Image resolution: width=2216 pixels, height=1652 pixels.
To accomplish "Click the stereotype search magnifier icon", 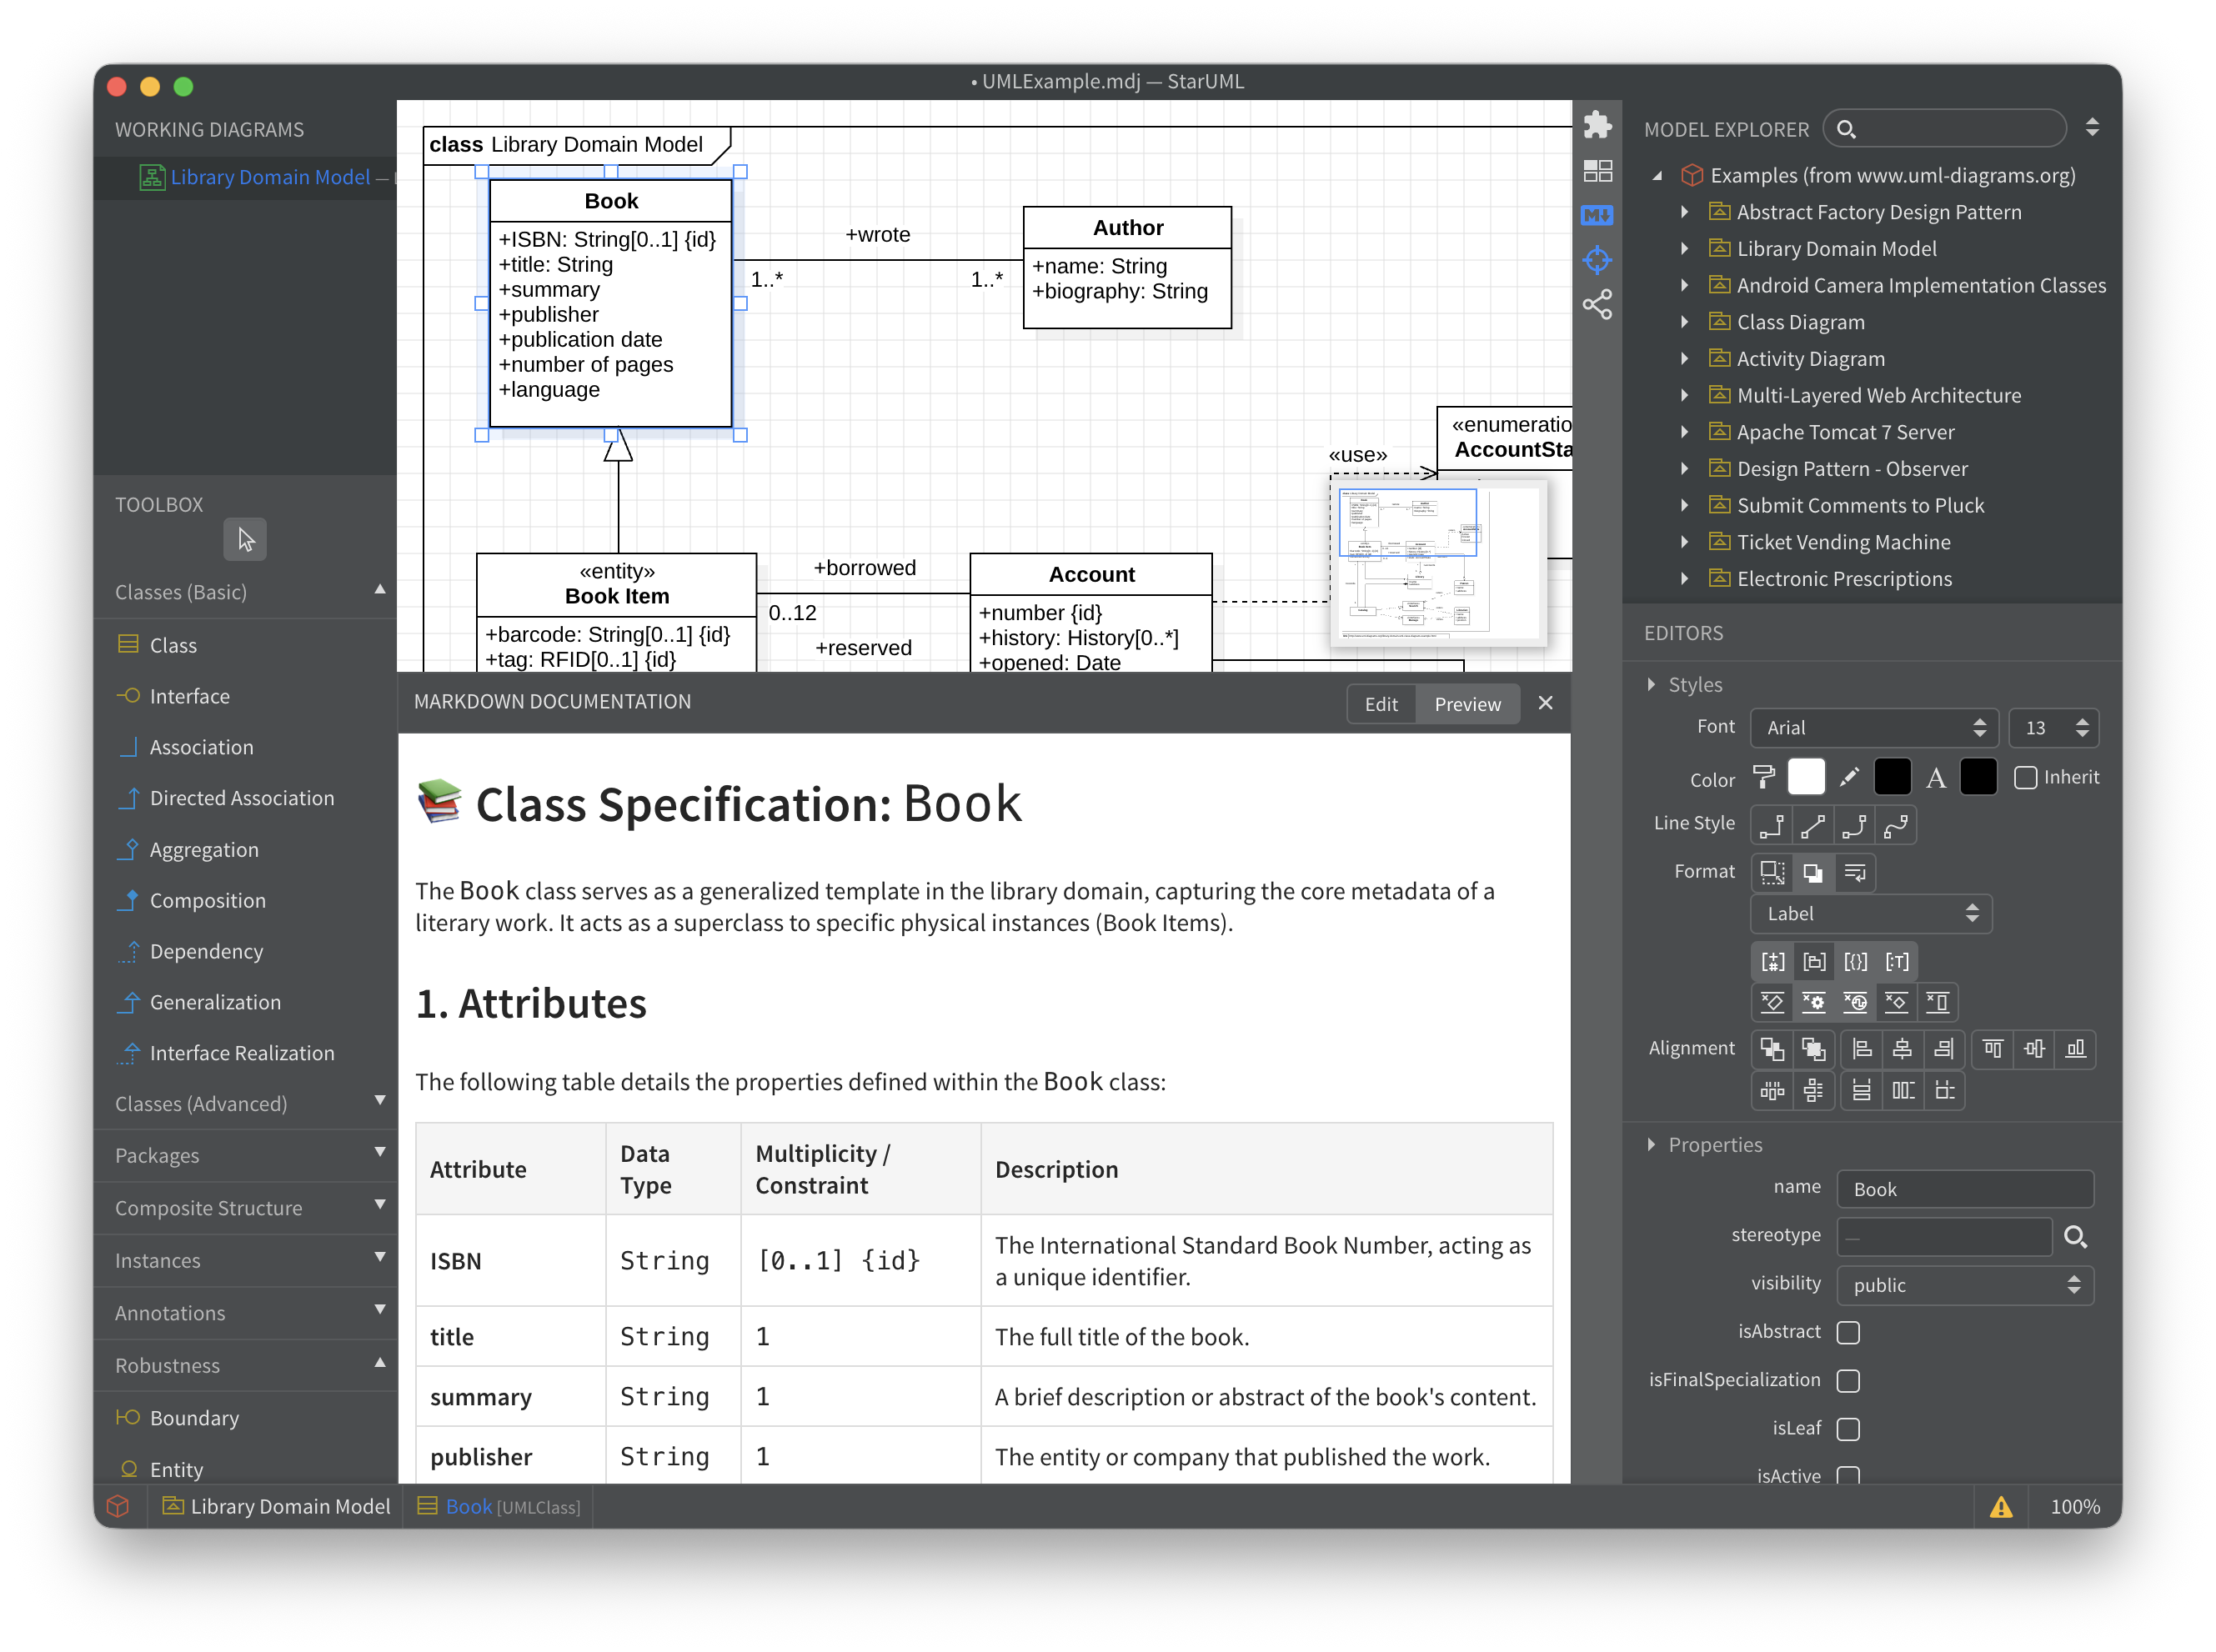I will point(2075,1237).
